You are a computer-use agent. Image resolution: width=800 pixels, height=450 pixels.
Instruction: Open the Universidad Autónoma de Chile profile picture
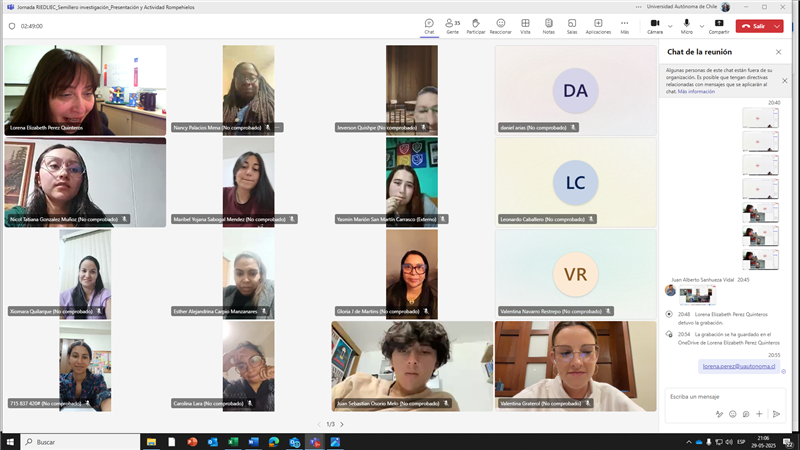tap(726, 7)
